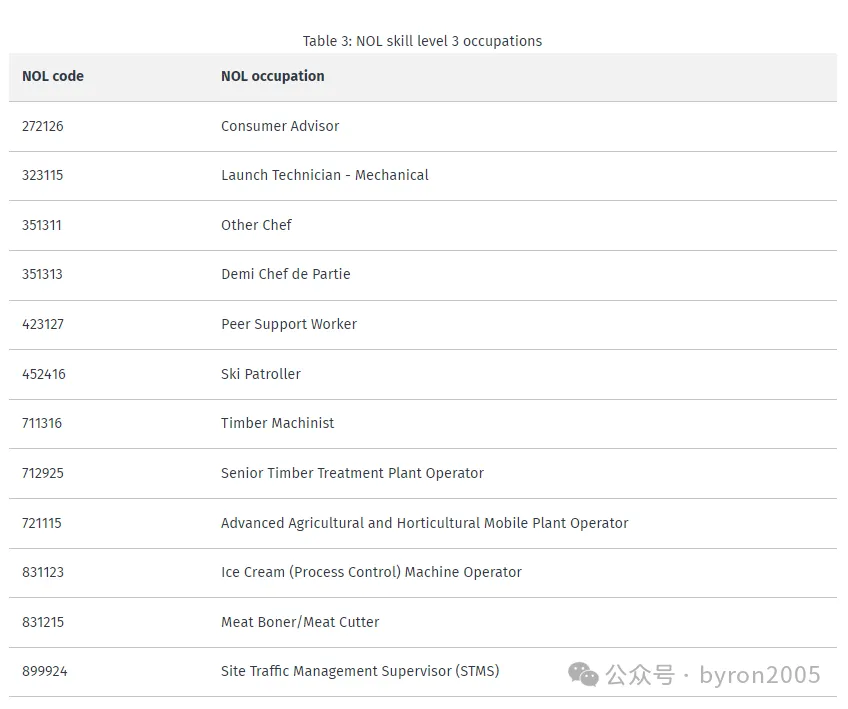Click the NOL code column header

(52, 76)
